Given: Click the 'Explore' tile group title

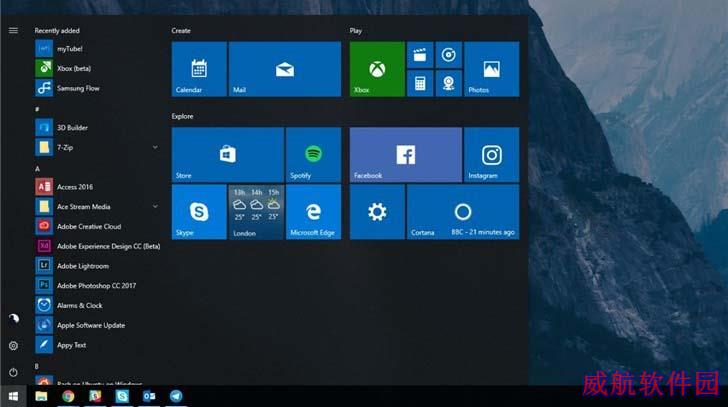Looking at the screenshot, I should (182, 116).
